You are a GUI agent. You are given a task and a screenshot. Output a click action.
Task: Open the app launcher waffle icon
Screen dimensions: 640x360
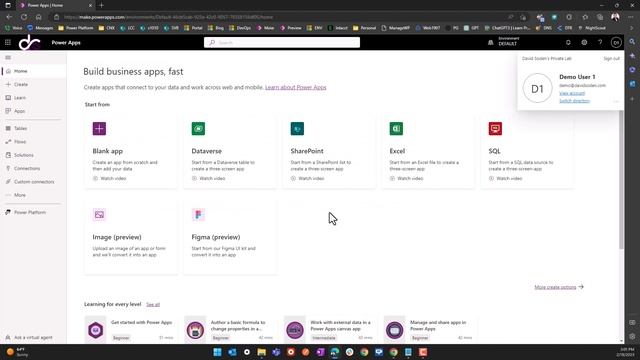tap(8, 42)
